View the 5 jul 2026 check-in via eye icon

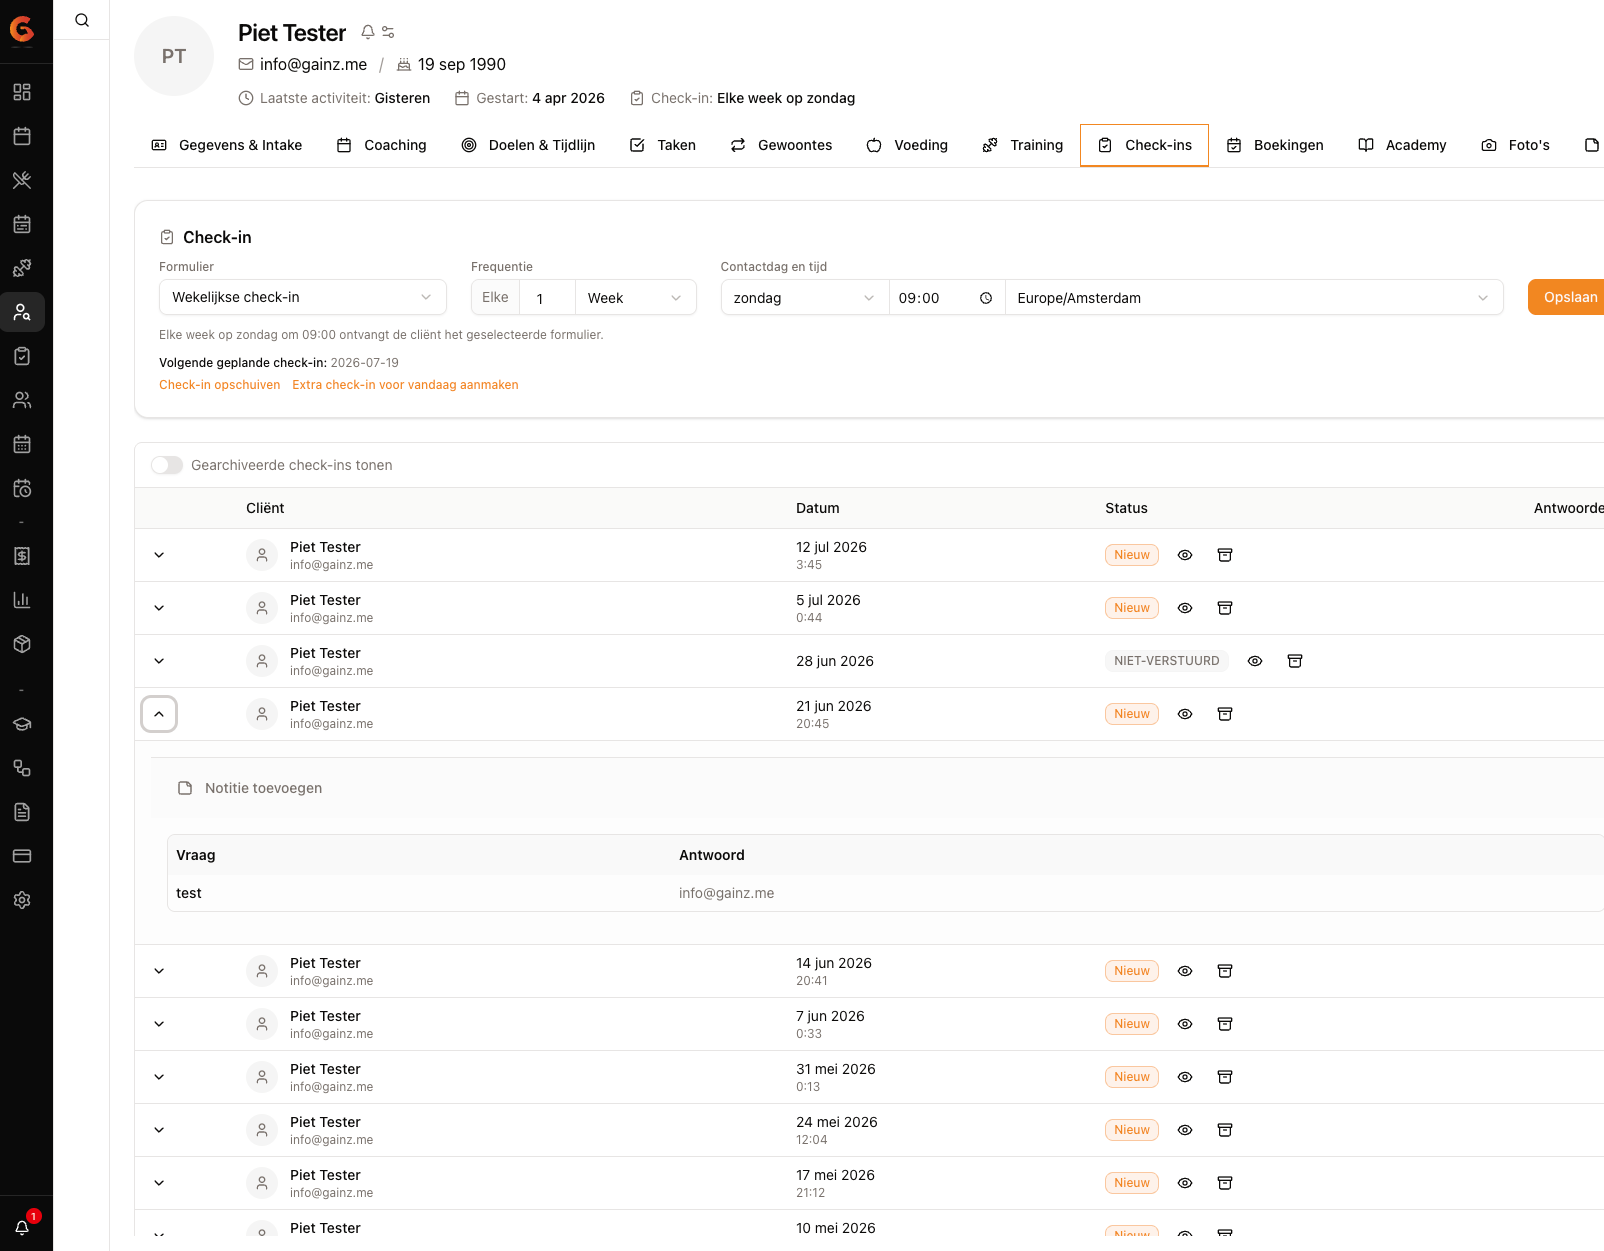(x=1185, y=608)
